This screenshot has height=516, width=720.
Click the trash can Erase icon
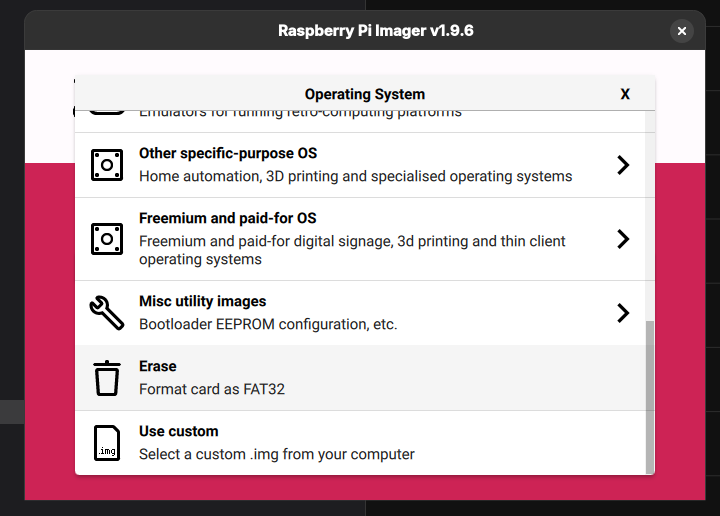pos(107,378)
